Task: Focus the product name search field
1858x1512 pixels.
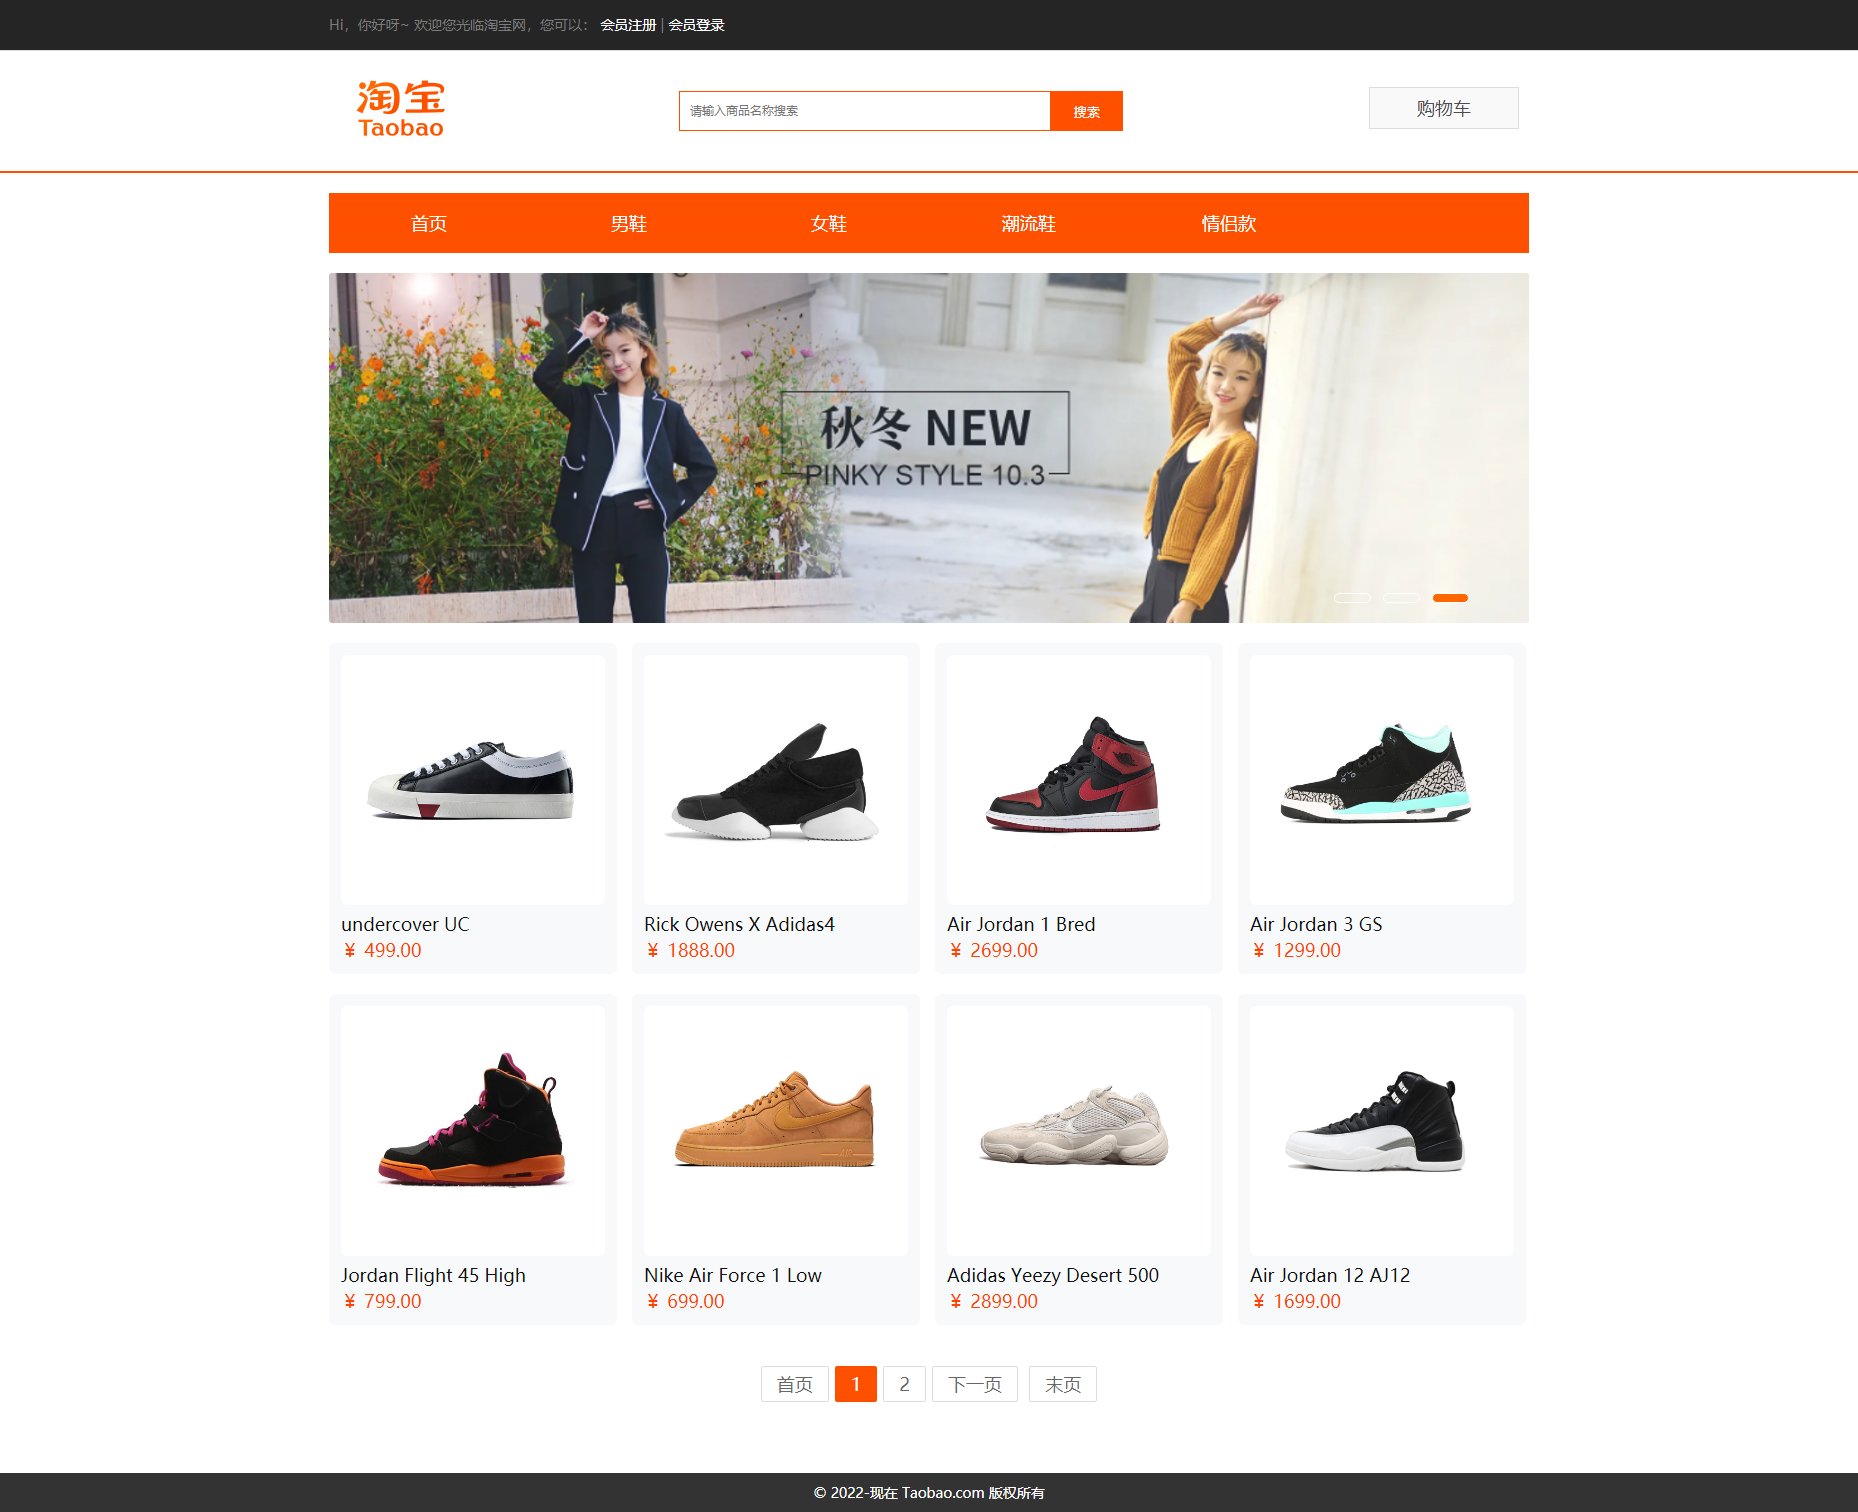Action: (865, 111)
